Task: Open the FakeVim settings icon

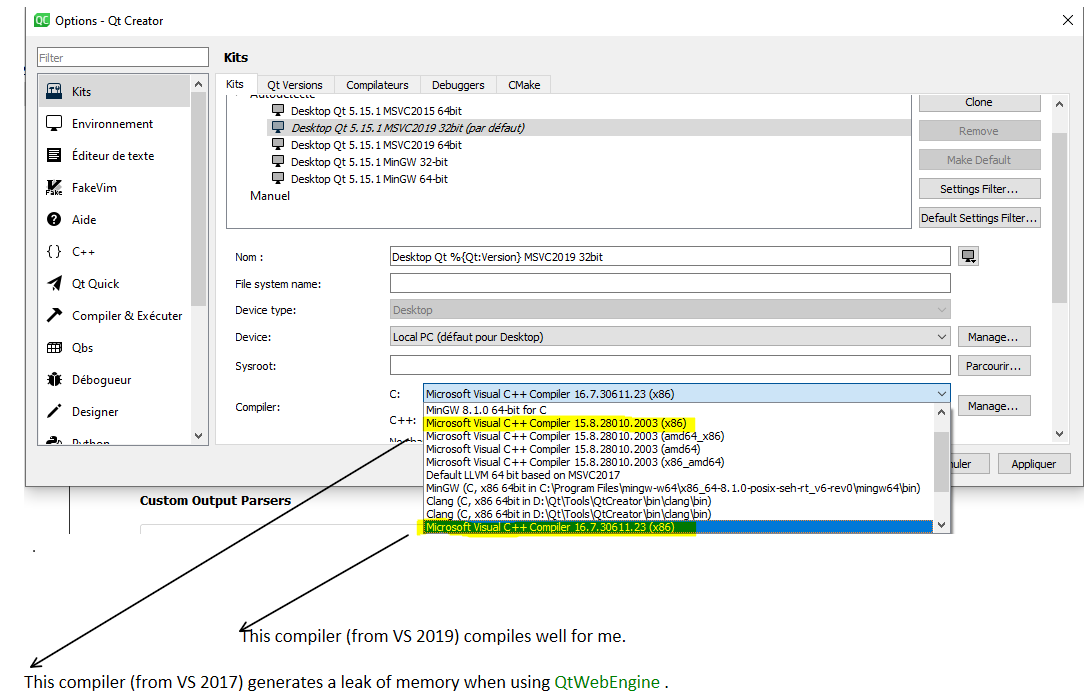Action: 54,187
